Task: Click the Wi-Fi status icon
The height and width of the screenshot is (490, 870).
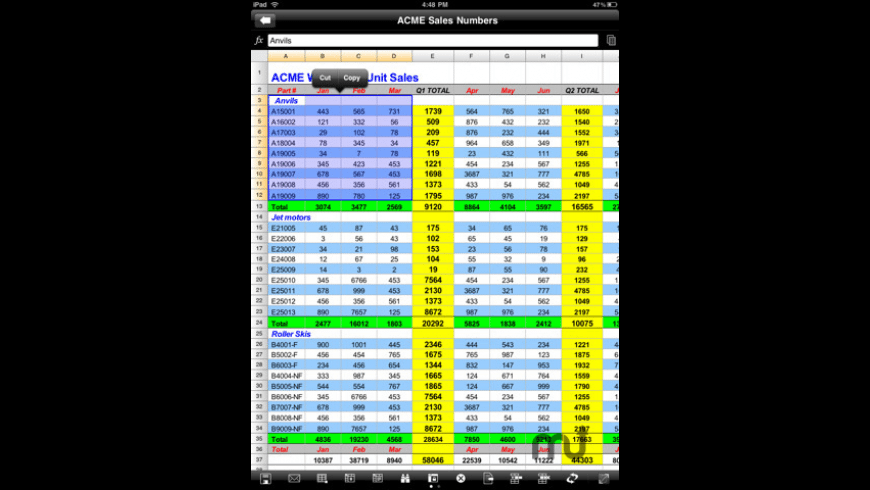Action: point(275,4)
